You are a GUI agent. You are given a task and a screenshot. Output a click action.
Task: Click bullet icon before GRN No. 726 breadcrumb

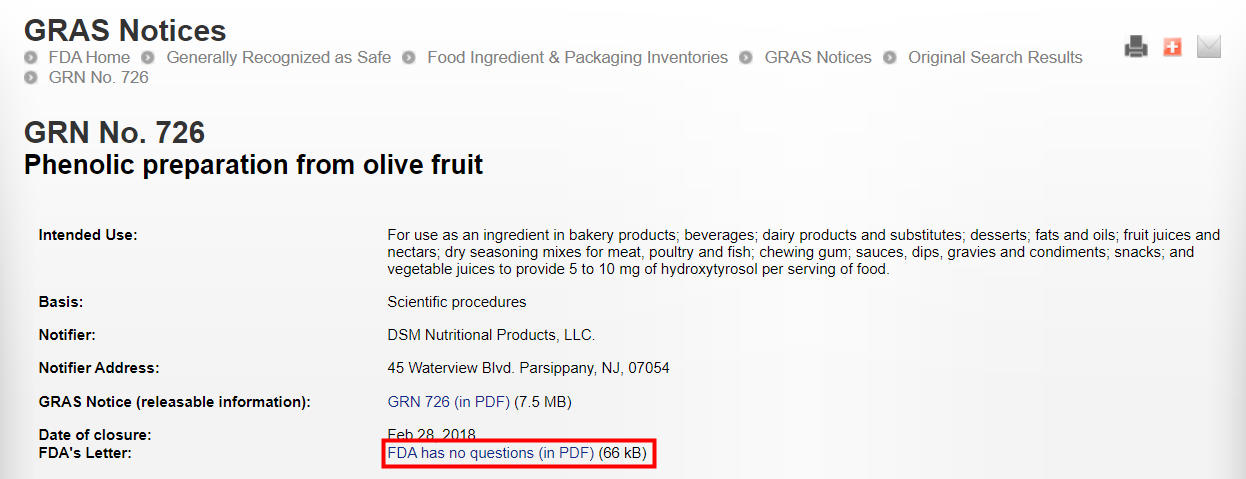[31, 78]
